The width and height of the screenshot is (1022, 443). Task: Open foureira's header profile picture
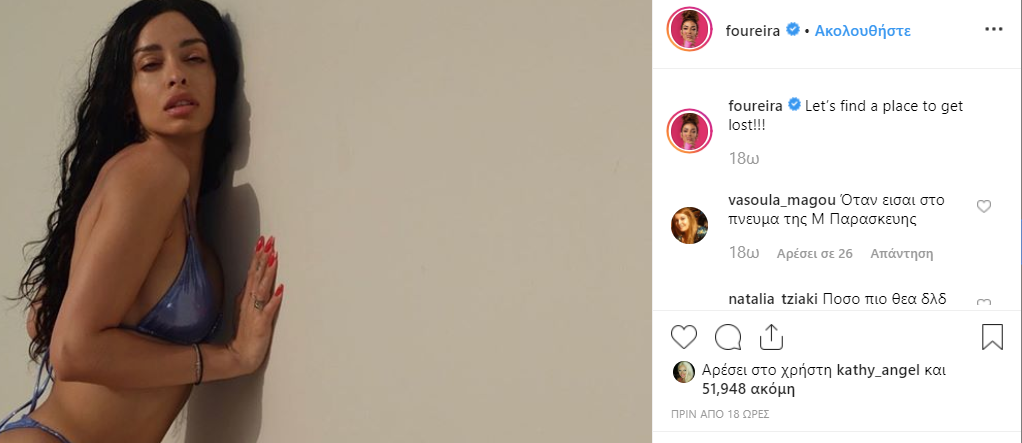[690, 29]
